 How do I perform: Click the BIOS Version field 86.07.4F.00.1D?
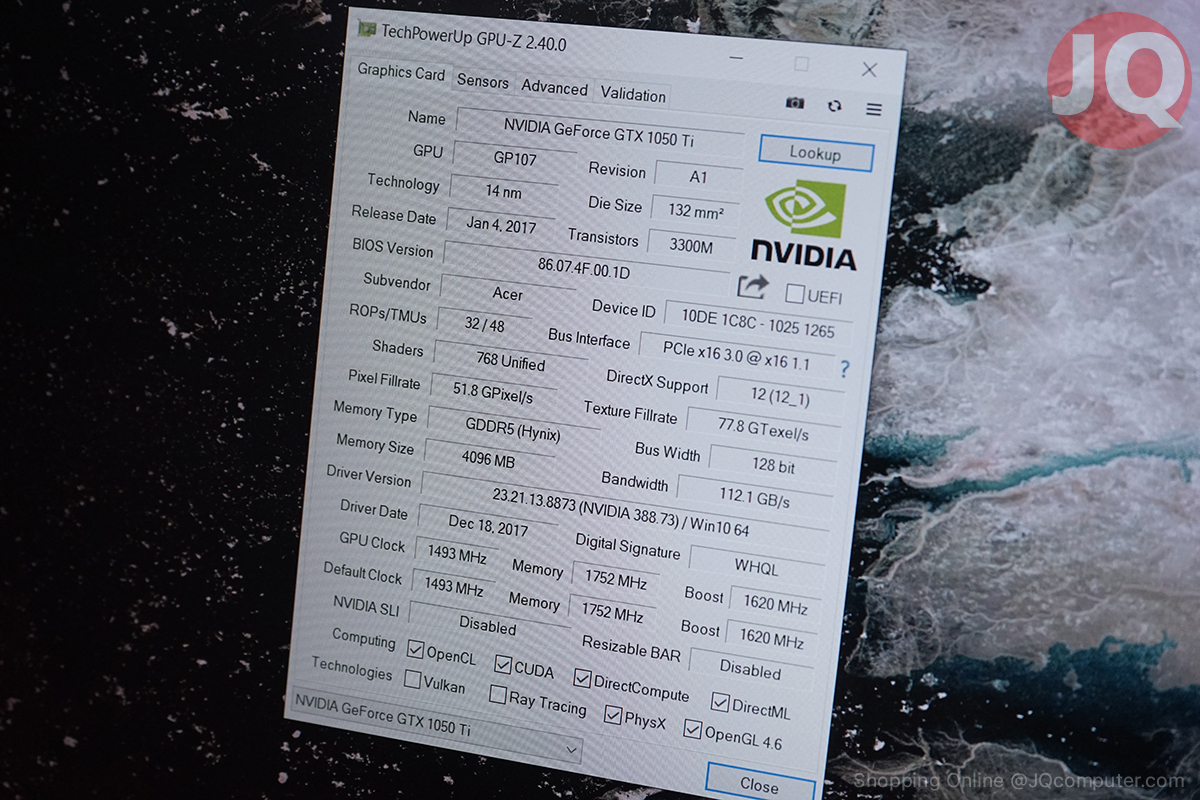click(585, 268)
